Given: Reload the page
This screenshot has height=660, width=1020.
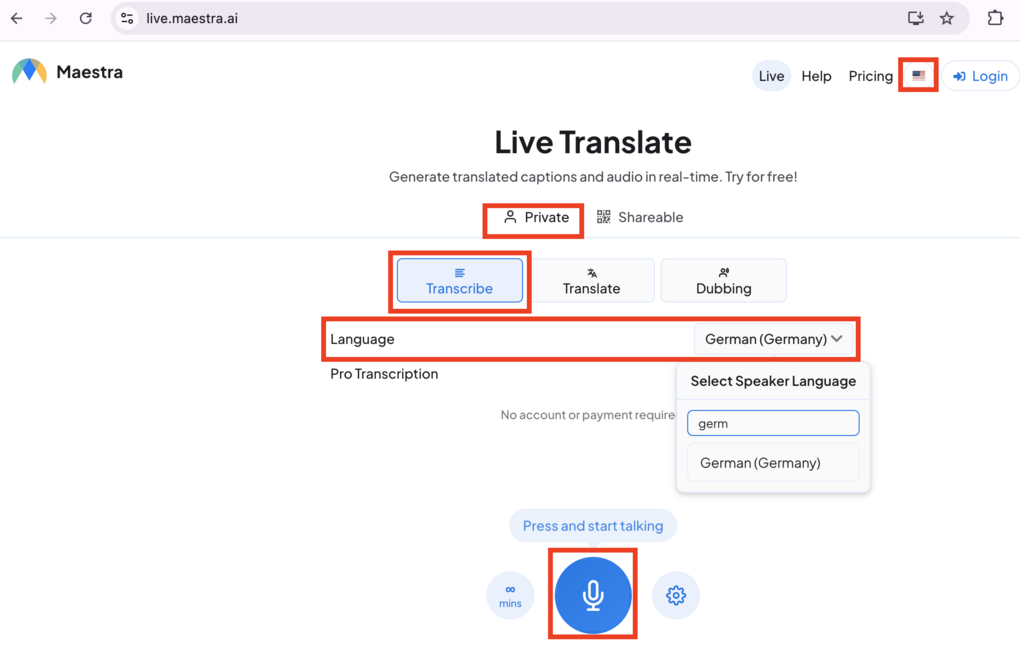Looking at the screenshot, I should click(86, 18).
